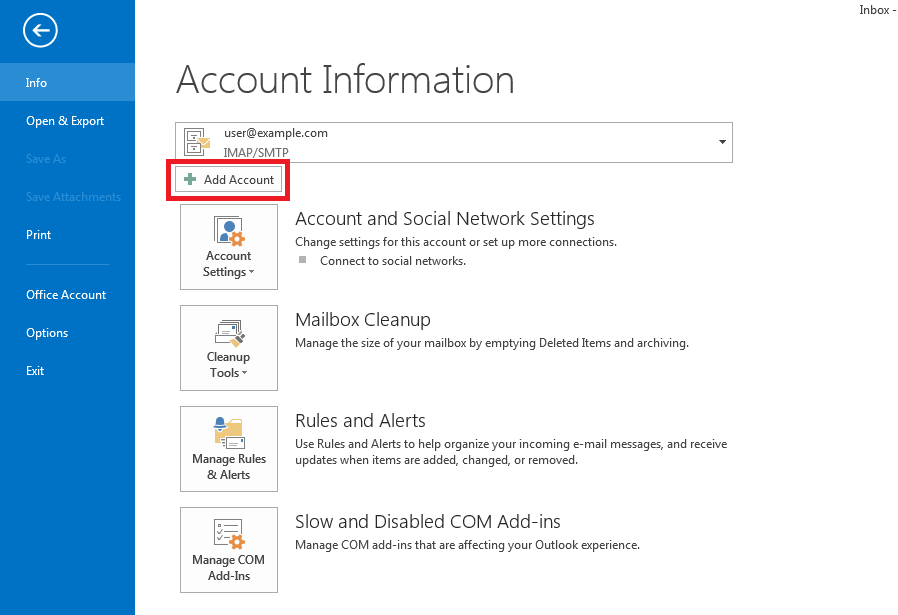This screenshot has width=898, height=615.
Task: Expand the arrow beside the Account Settings label
Action: pos(251,273)
